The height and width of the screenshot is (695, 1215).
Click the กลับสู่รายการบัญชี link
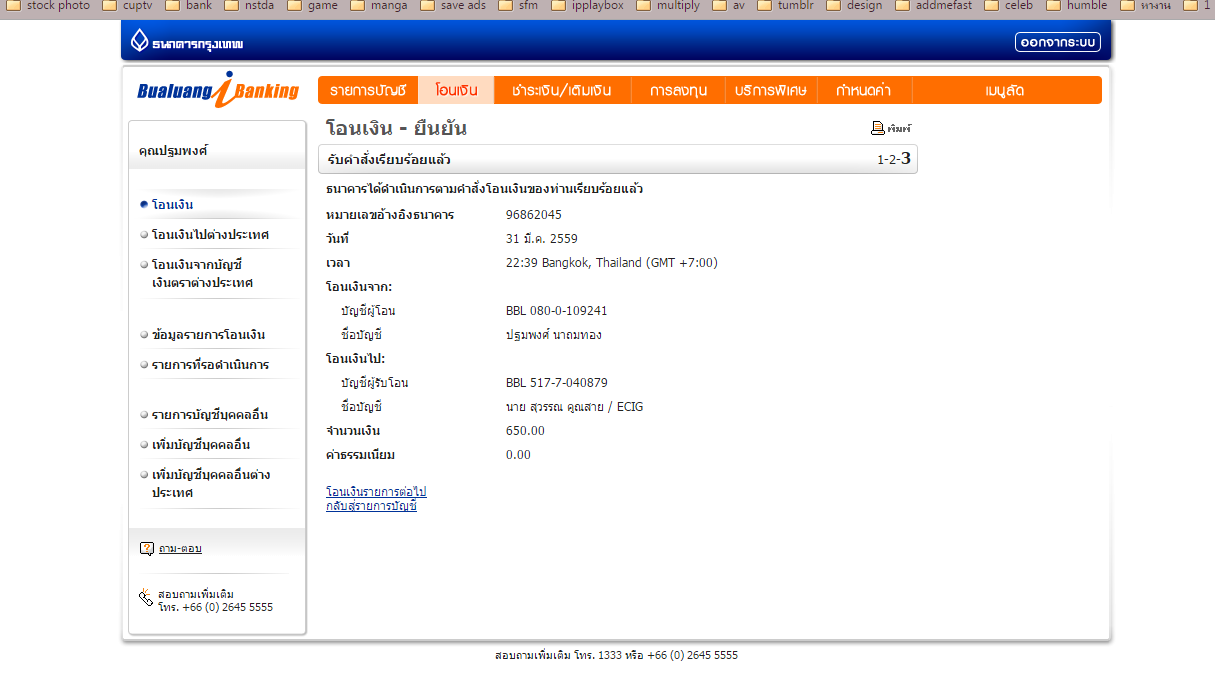point(371,506)
